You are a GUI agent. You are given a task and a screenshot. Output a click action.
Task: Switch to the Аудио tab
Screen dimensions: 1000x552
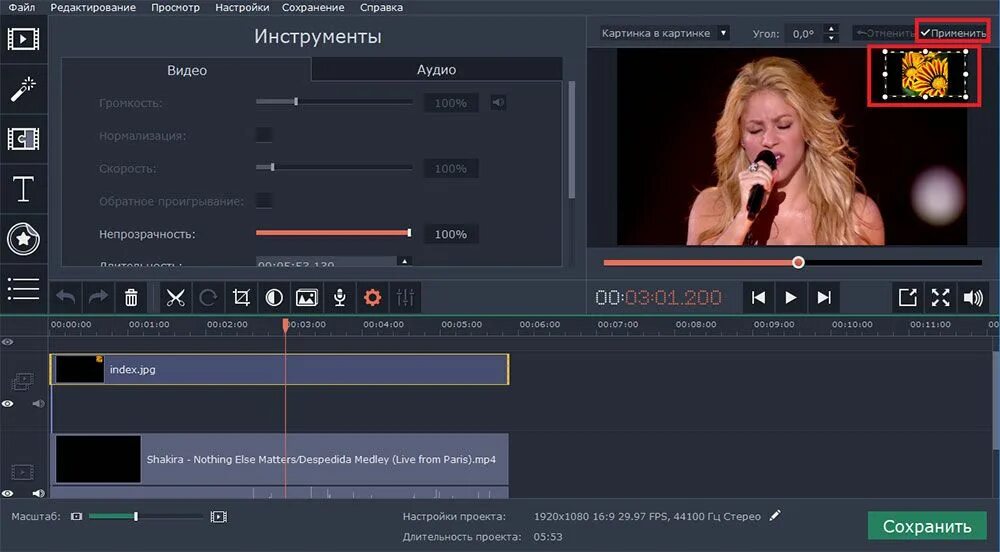point(437,69)
